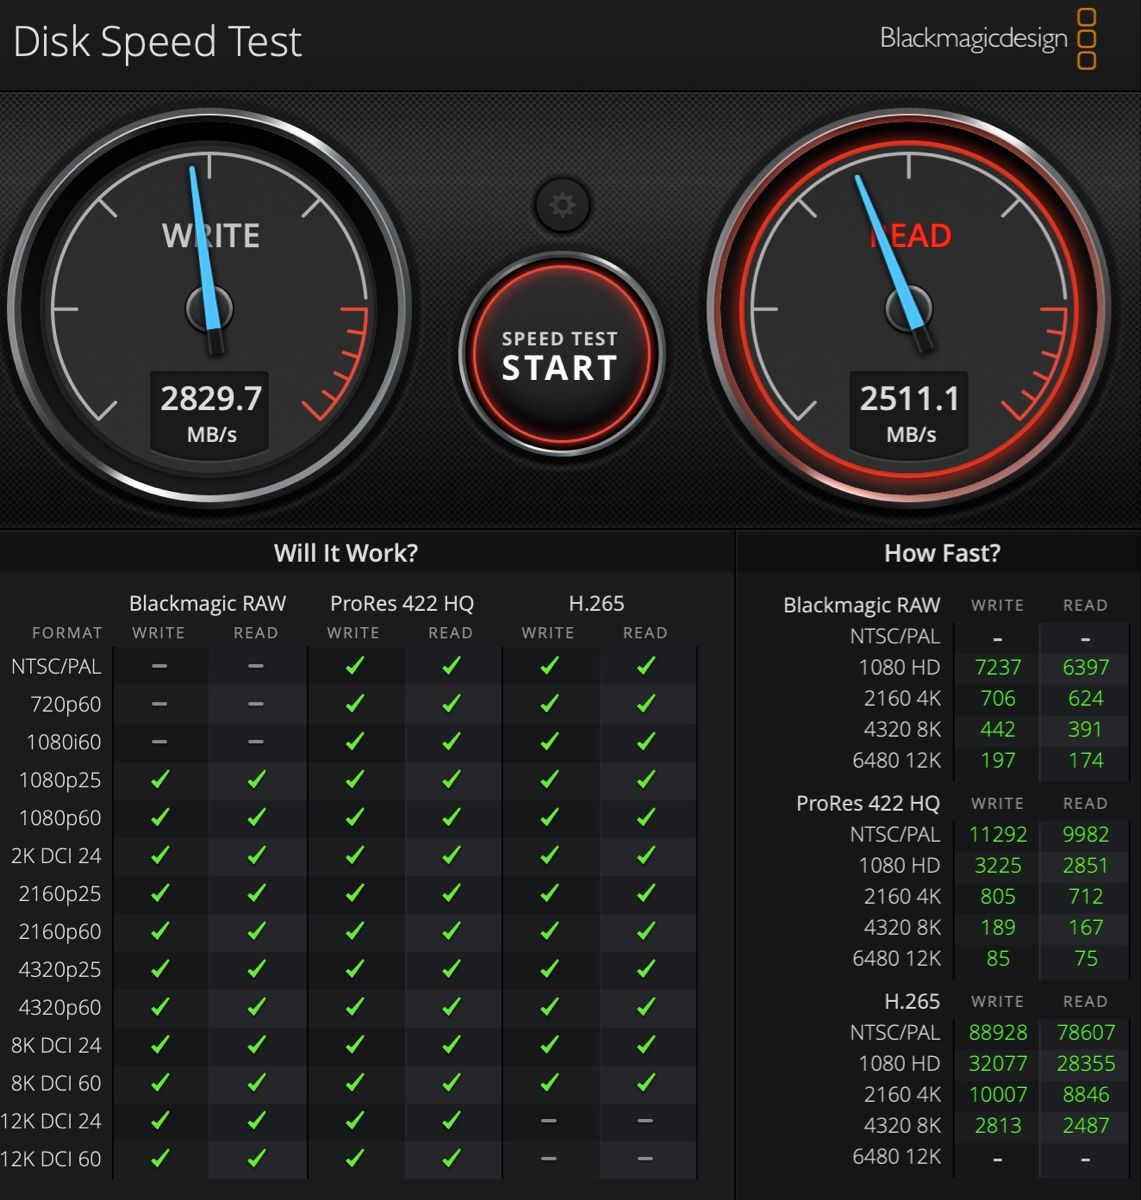This screenshot has width=1141, height=1200.
Task: Click H.265 read dash for 12K DCI 60
Action: tap(645, 1159)
